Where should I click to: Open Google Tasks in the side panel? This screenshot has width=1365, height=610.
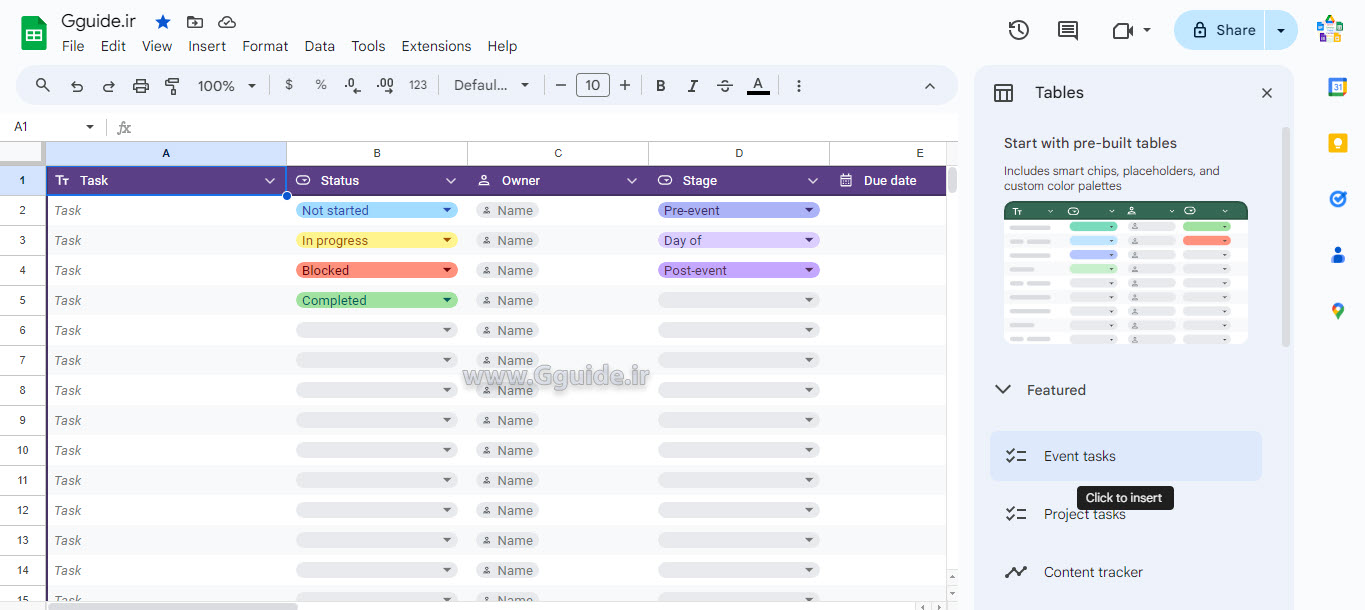1337,199
